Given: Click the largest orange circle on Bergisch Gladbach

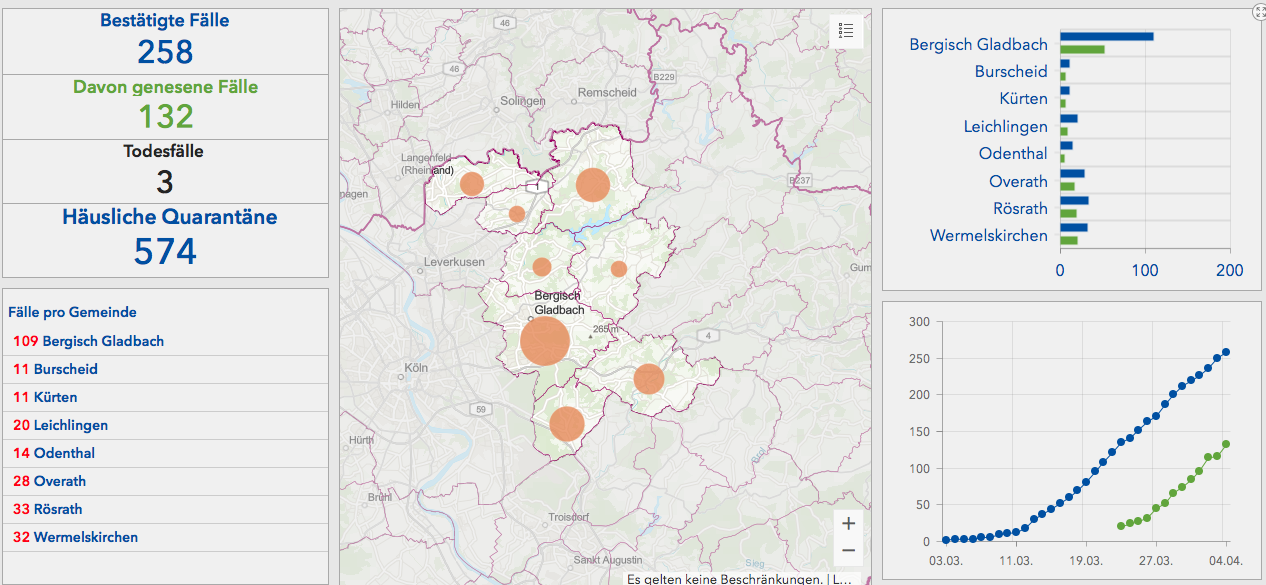Looking at the screenshot, I should coord(545,341).
